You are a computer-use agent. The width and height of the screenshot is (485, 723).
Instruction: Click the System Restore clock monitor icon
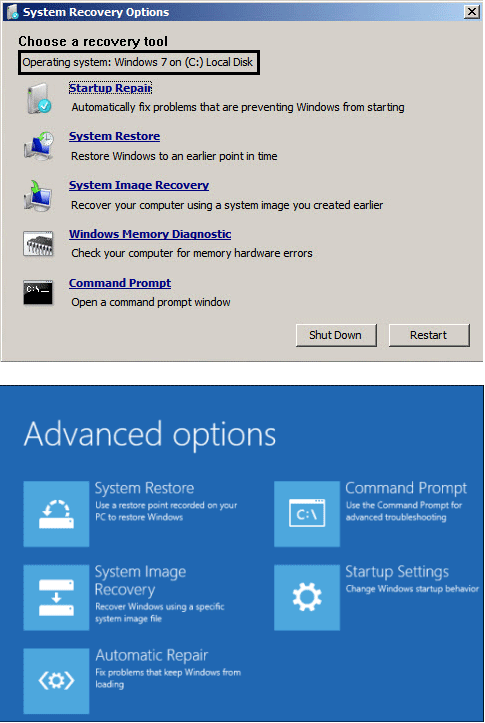tap(39, 146)
